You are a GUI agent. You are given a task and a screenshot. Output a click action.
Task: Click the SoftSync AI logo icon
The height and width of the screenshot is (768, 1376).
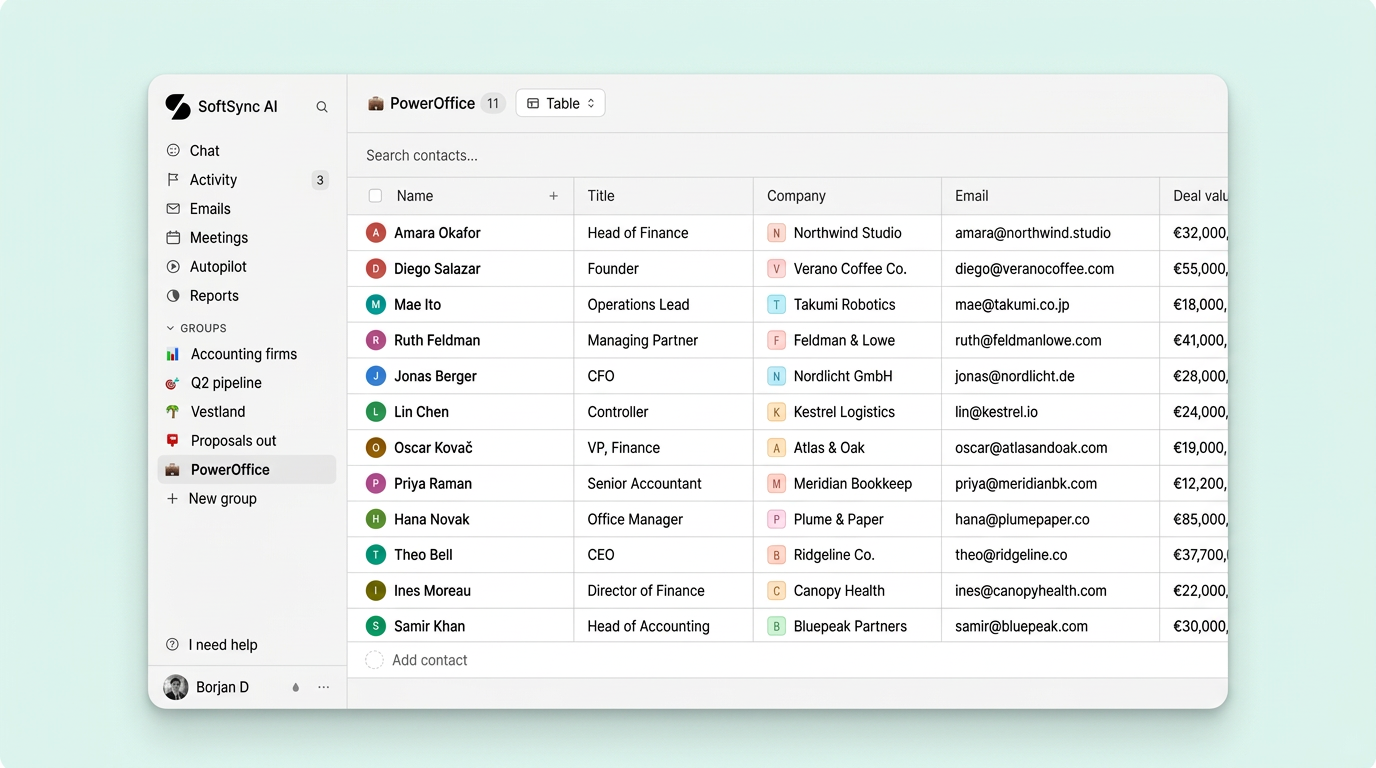[177, 107]
